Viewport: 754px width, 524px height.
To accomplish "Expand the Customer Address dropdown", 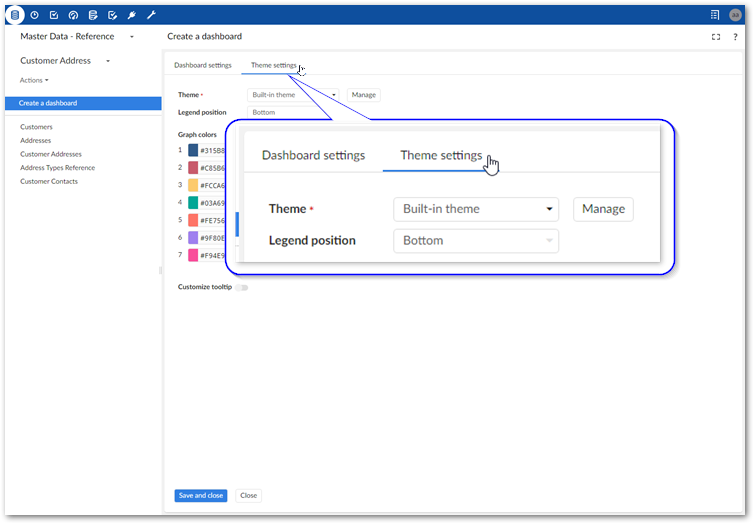I will (108, 61).
